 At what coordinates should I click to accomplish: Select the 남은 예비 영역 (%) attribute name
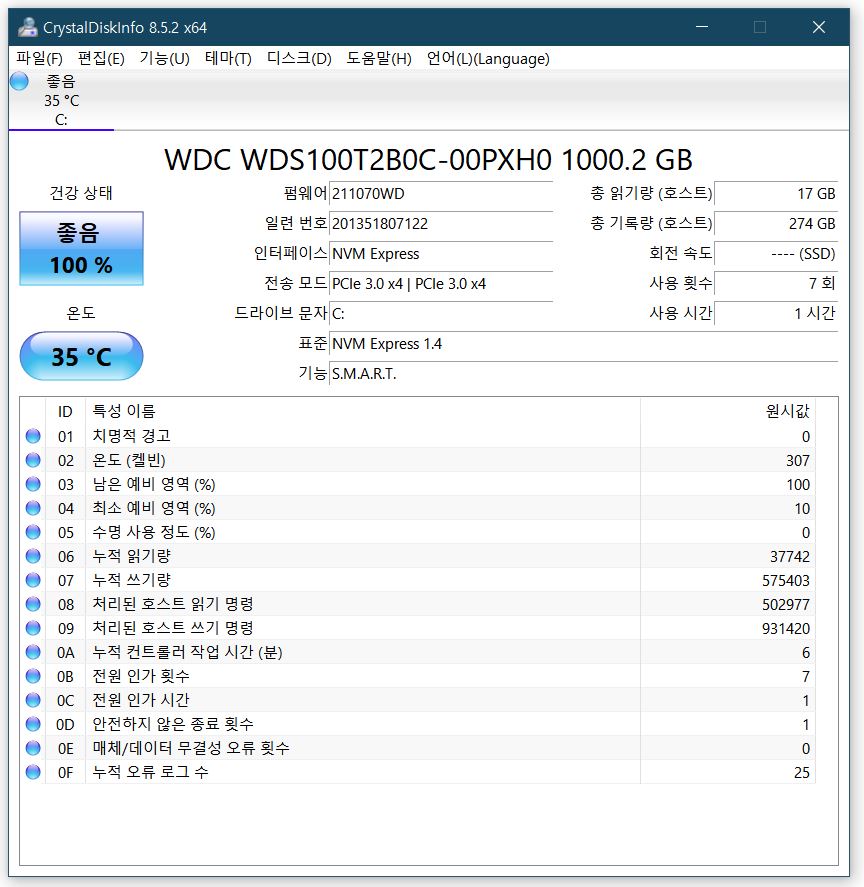[154, 484]
